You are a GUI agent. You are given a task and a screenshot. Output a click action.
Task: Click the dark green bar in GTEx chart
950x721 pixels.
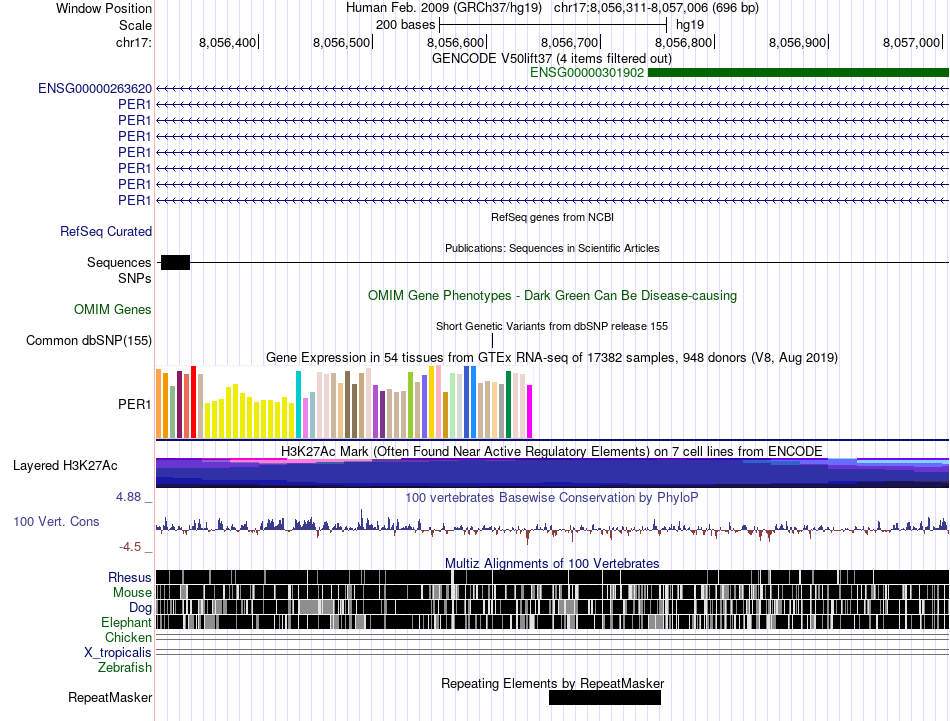(508, 405)
